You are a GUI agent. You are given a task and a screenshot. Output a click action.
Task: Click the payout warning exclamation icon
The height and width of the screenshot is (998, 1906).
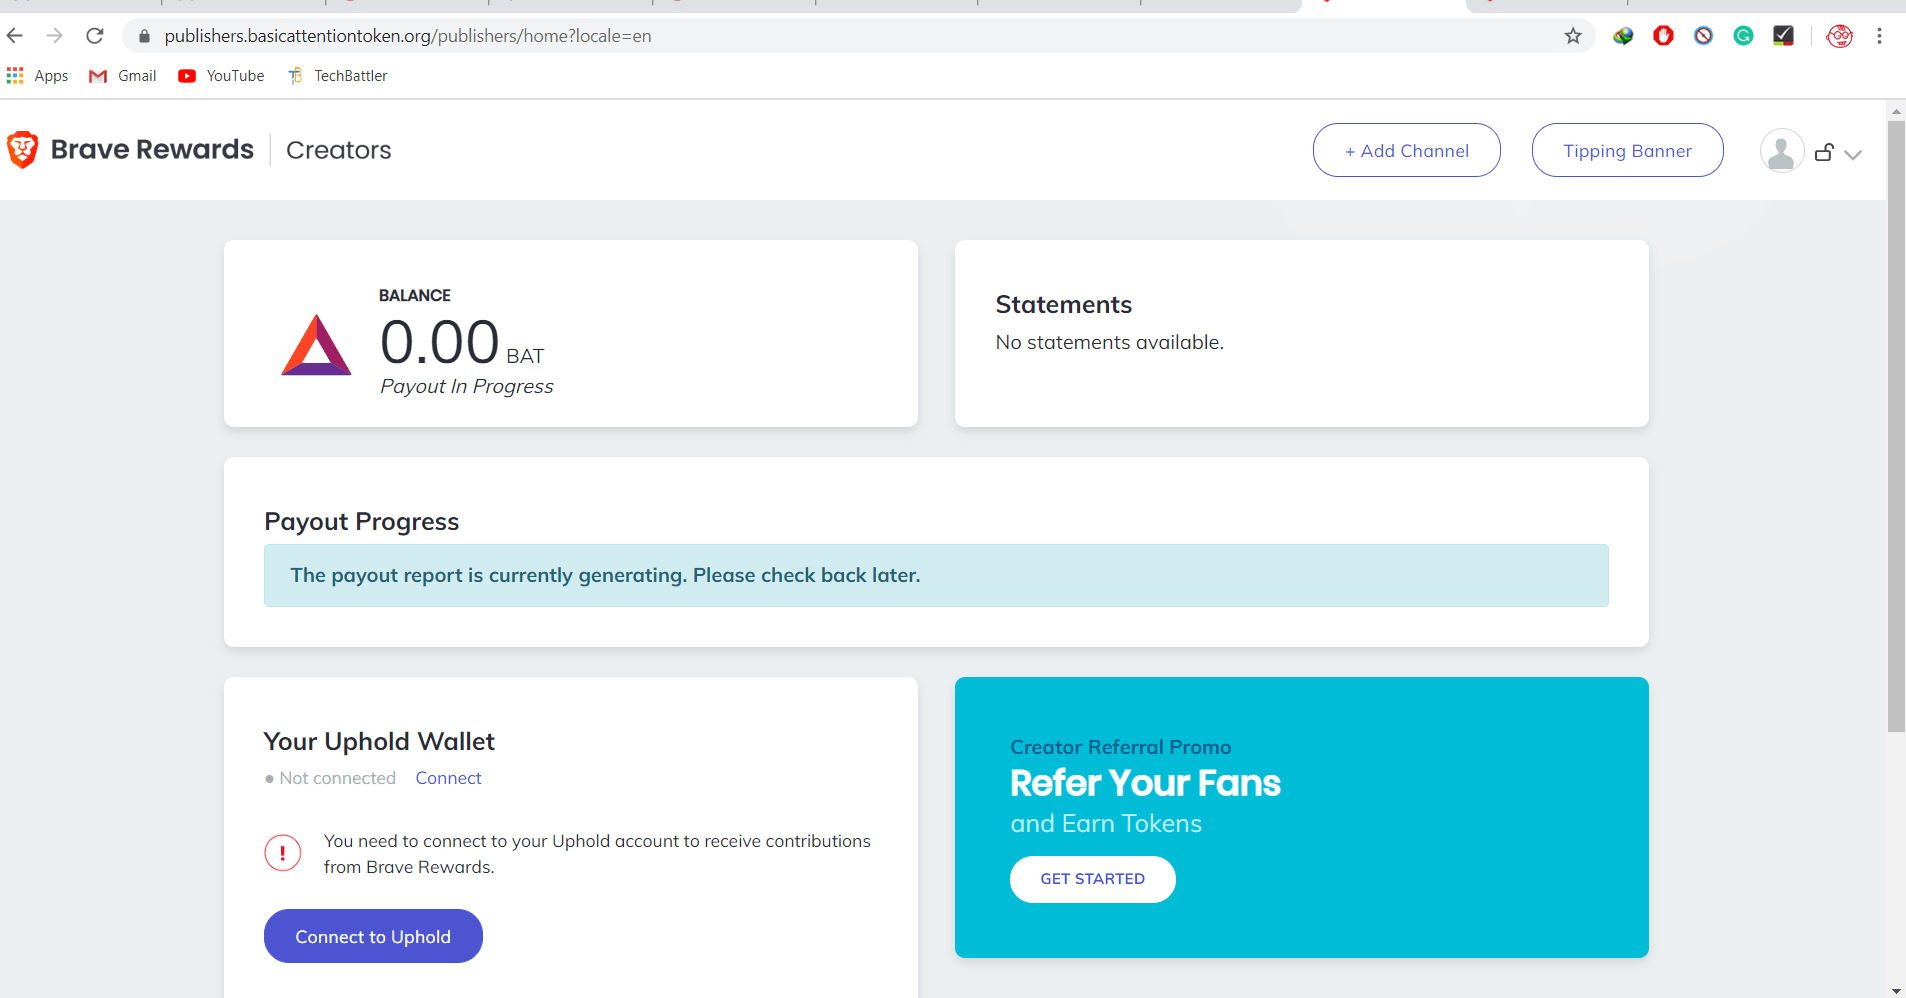point(283,853)
